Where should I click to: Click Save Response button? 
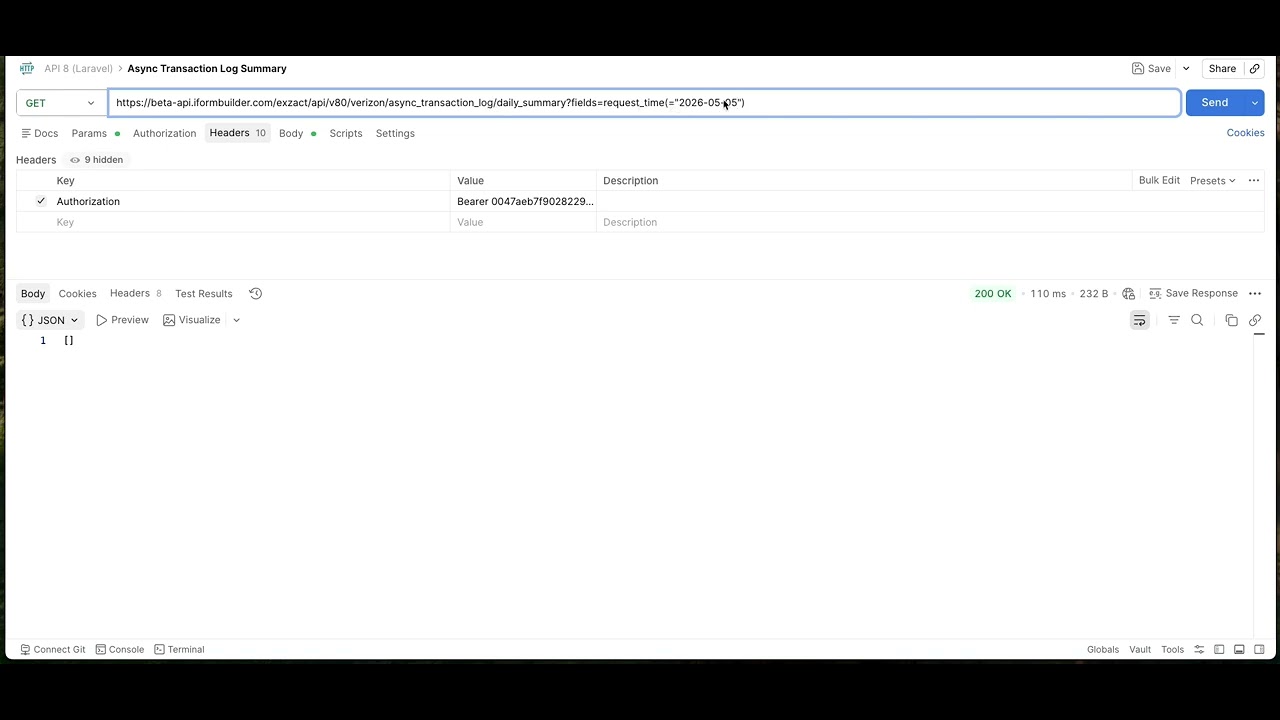tap(1193, 294)
